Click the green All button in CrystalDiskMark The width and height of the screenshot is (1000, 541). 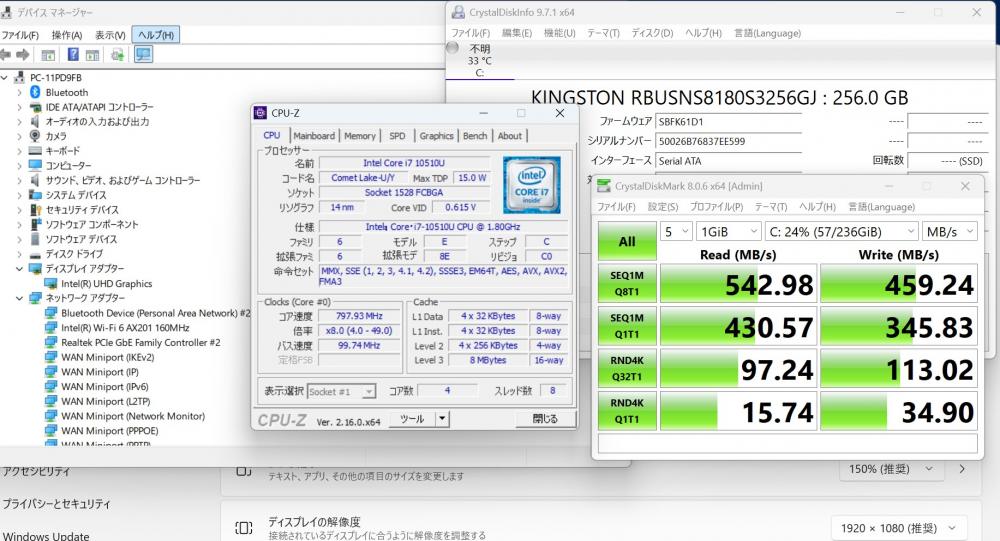(x=627, y=241)
